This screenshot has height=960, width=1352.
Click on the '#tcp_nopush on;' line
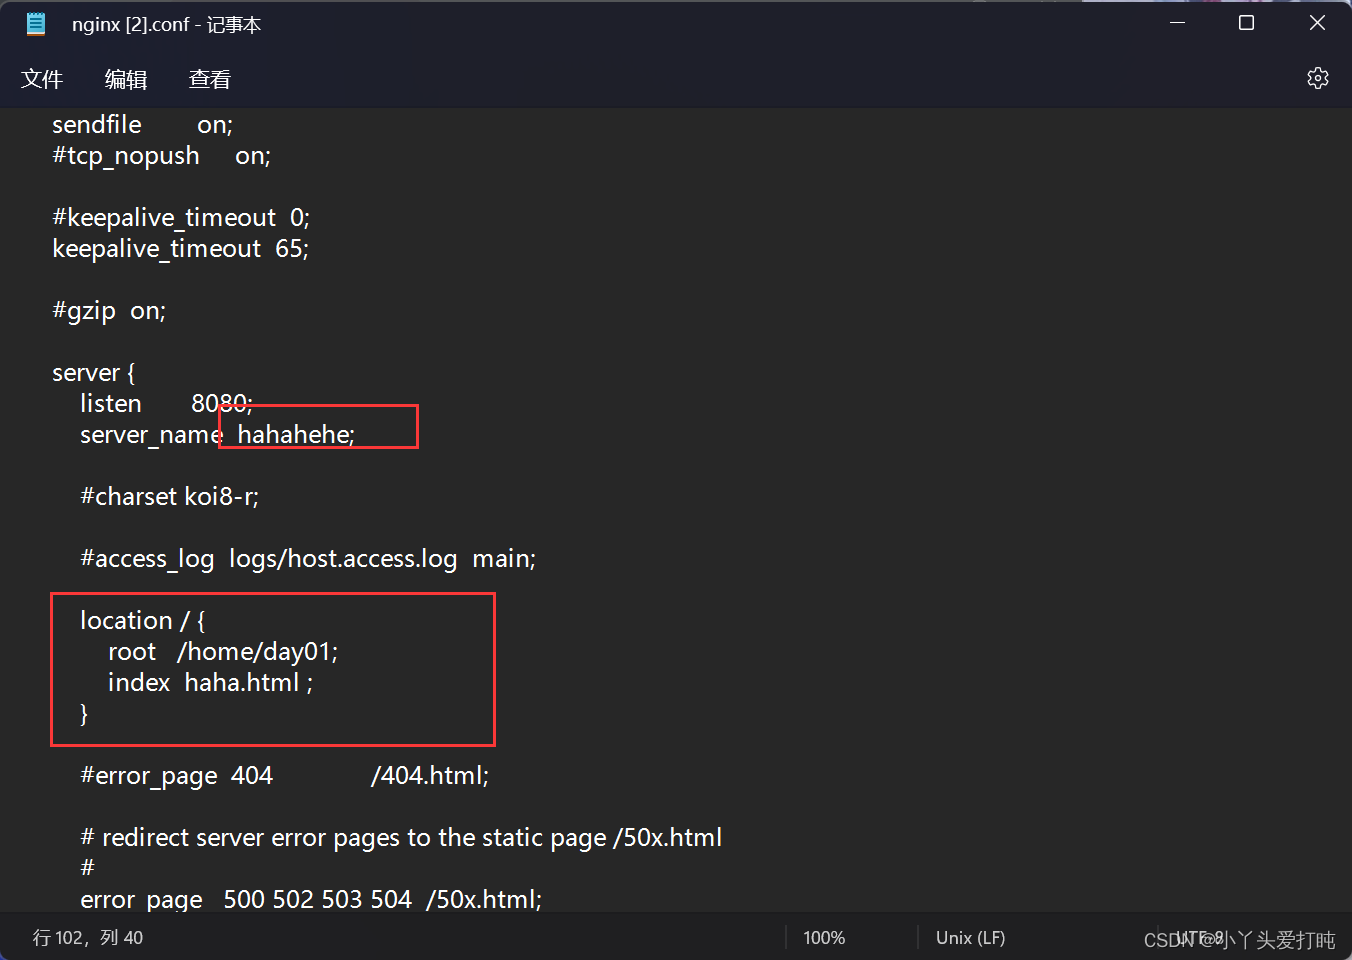[x=161, y=156]
